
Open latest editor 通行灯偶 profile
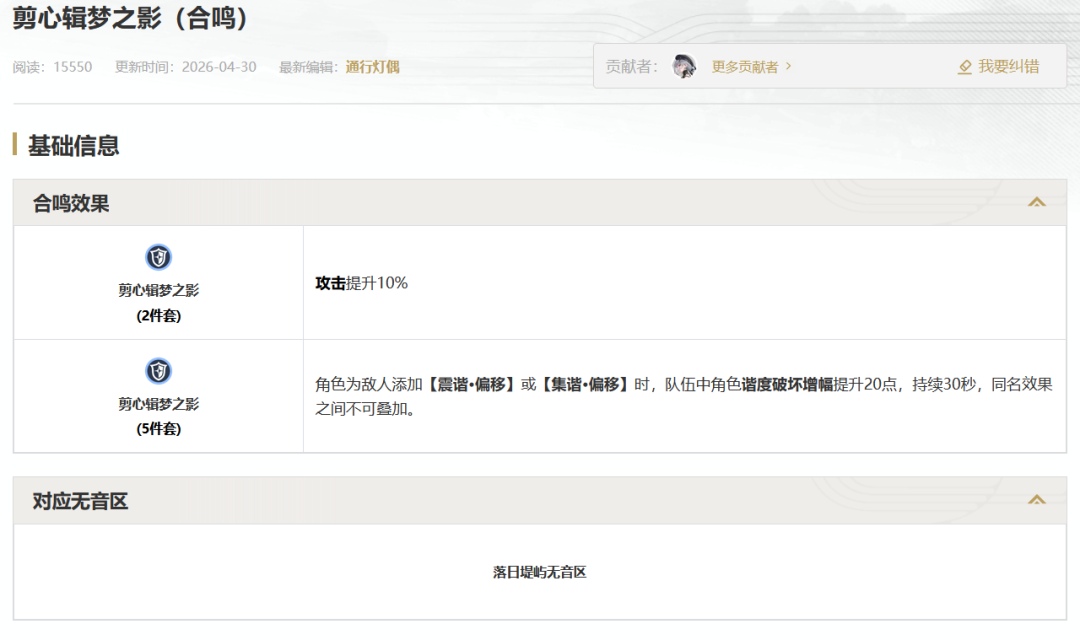pos(373,67)
